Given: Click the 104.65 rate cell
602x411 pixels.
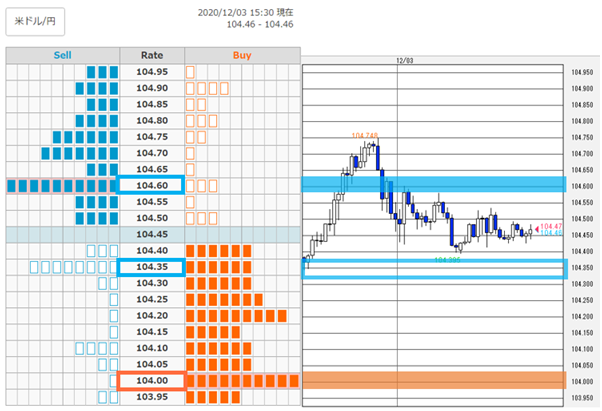Looking at the screenshot, I should 152,169.
